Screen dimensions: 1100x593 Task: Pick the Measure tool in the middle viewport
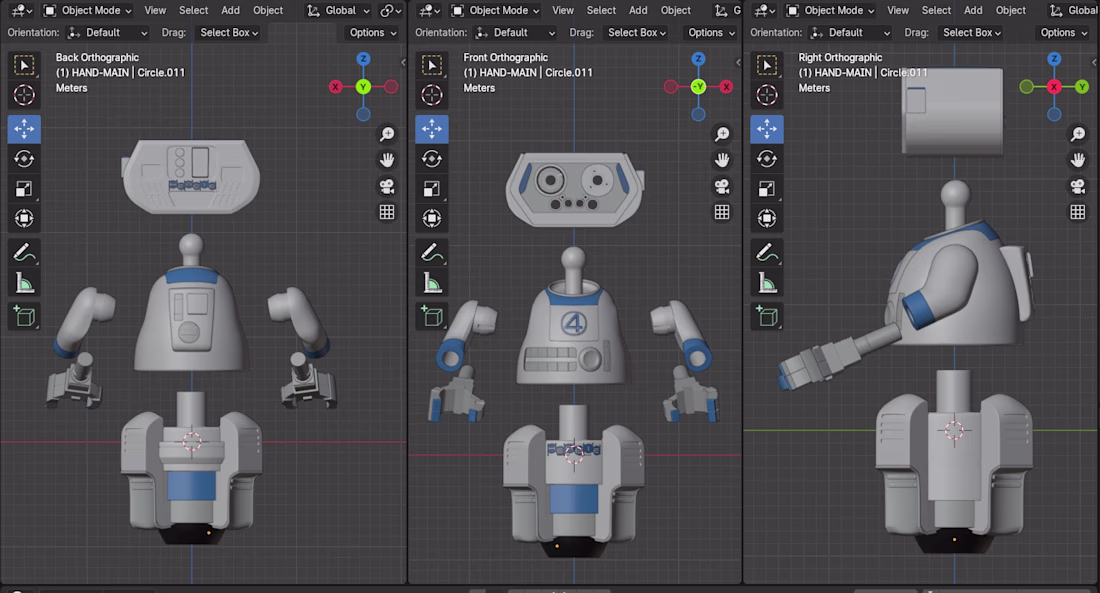432,283
